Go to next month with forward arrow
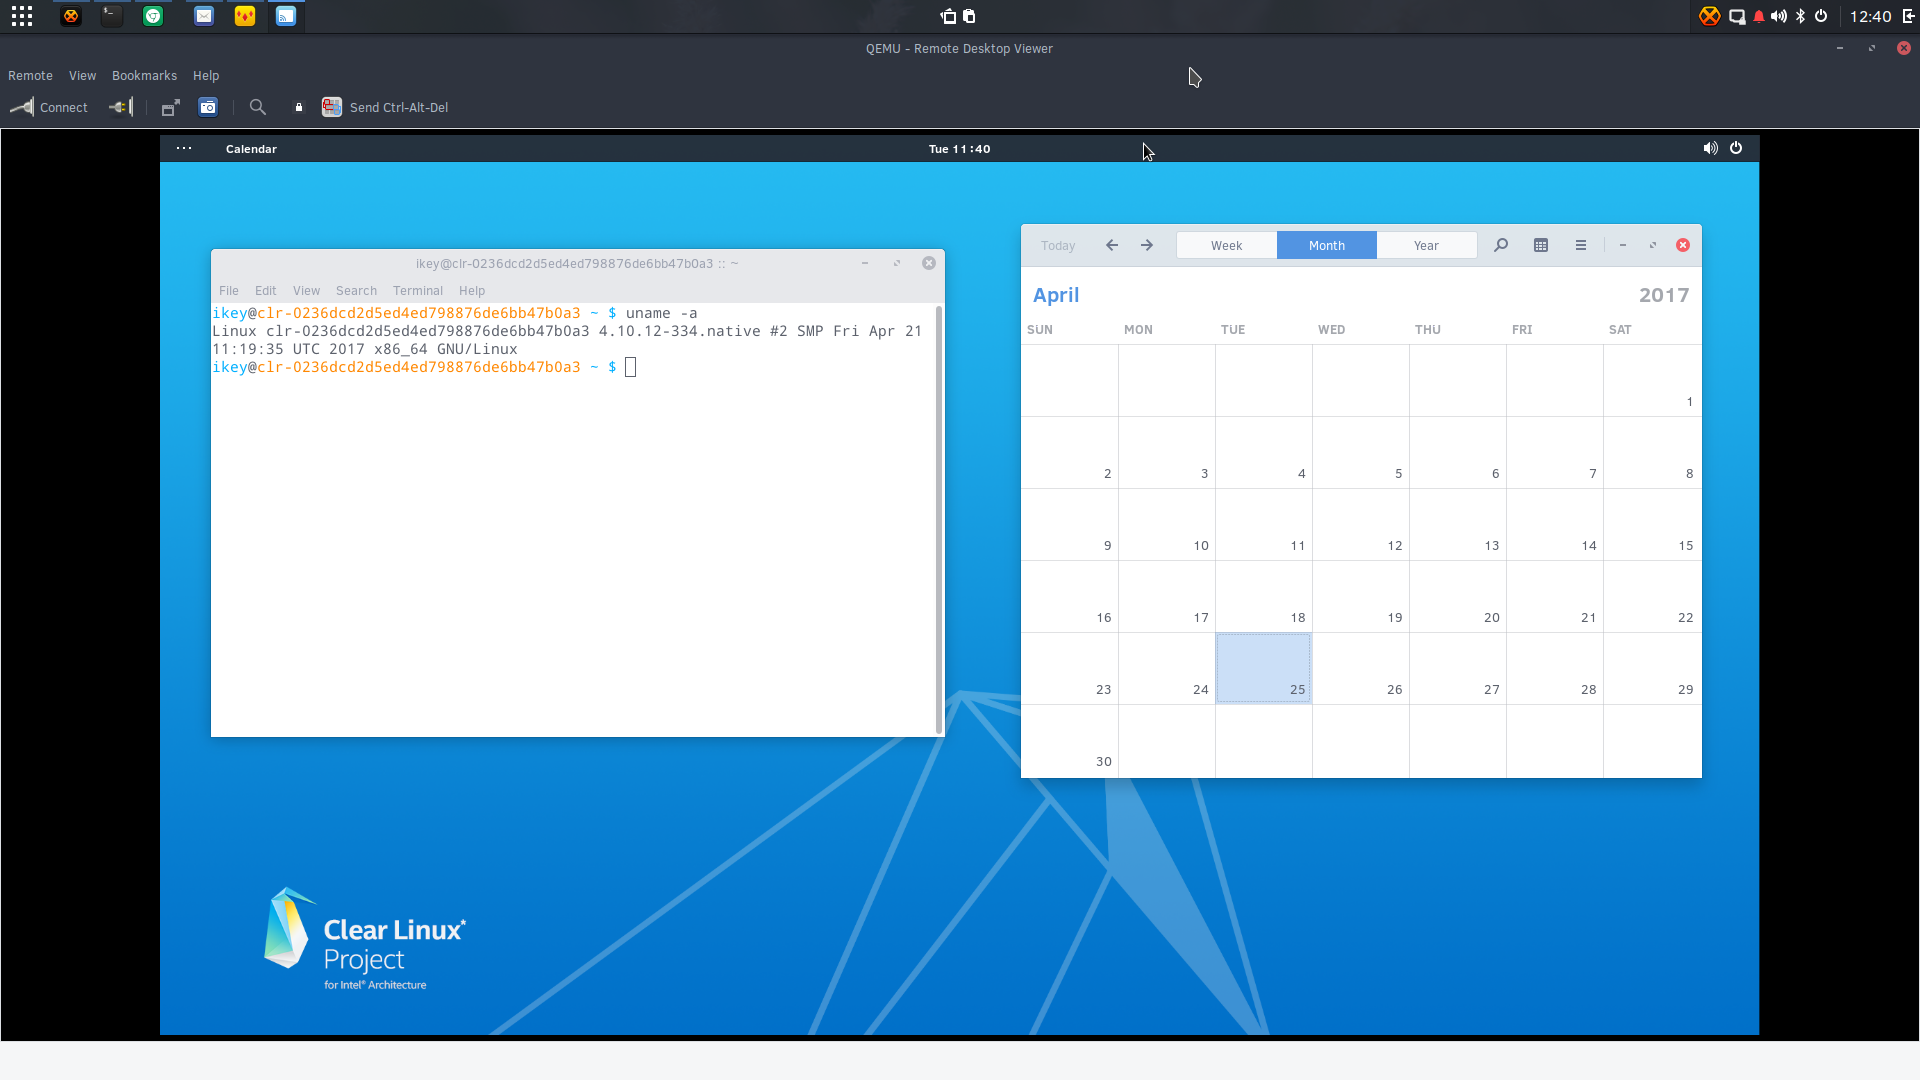Image resolution: width=1920 pixels, height=1080 pixels. pos(1147,245)
